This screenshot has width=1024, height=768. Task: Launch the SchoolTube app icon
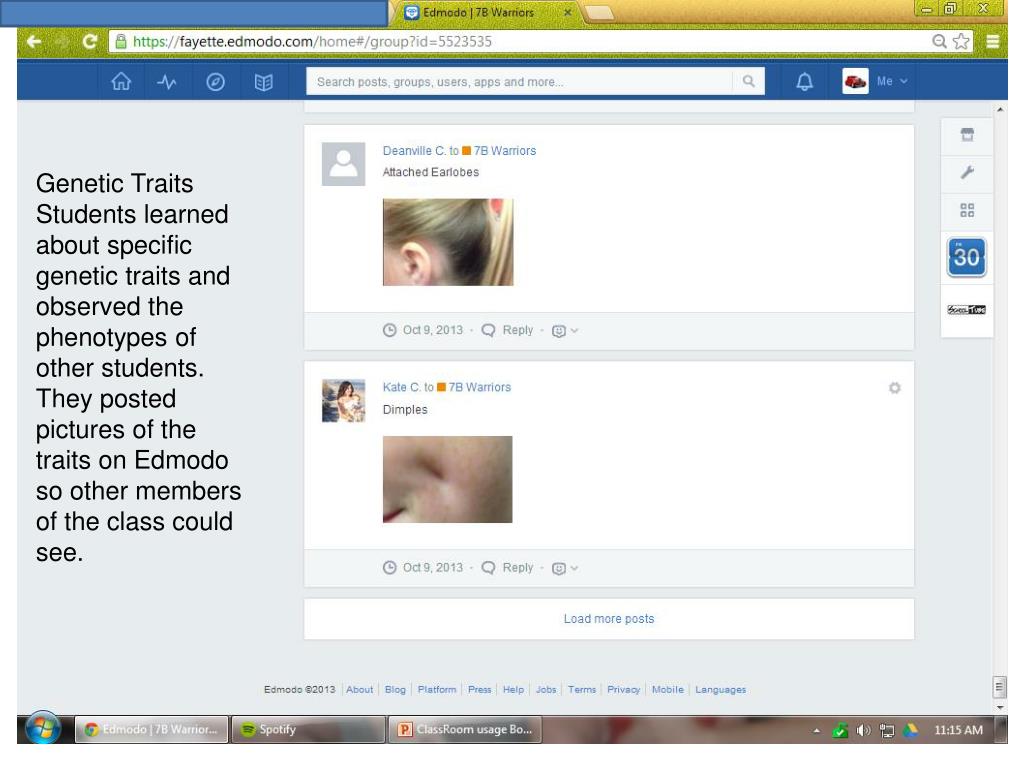pyautogui.click(x=967, y=310)
